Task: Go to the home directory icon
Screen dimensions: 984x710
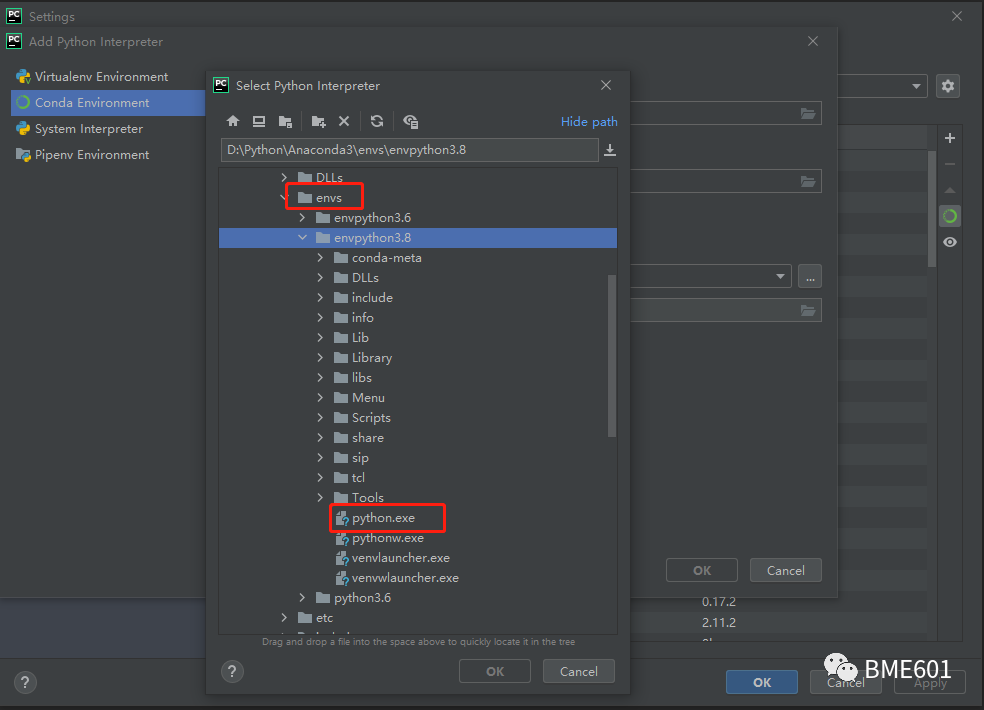Action: click(x=233, y=121)
